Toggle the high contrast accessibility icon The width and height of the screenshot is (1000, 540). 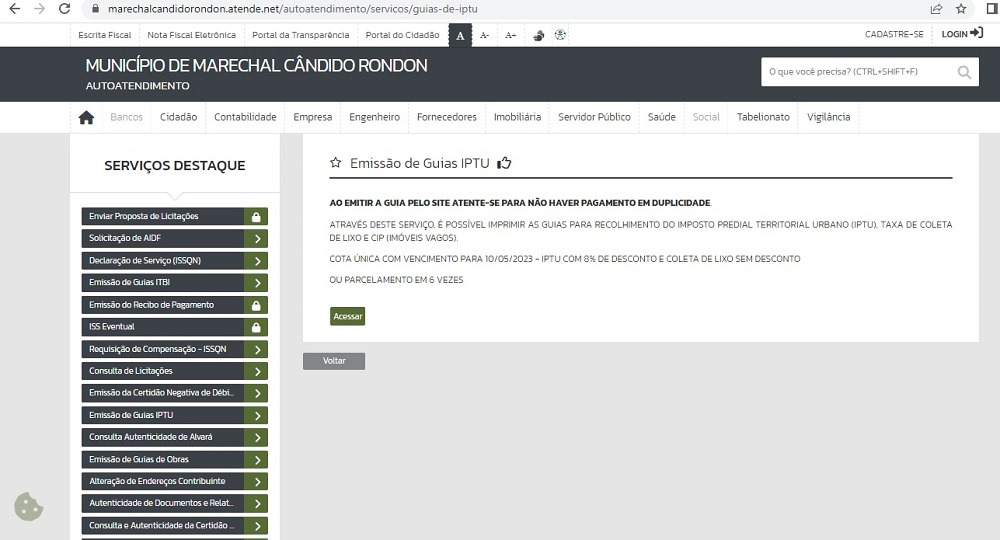click(x=560, y=35)
